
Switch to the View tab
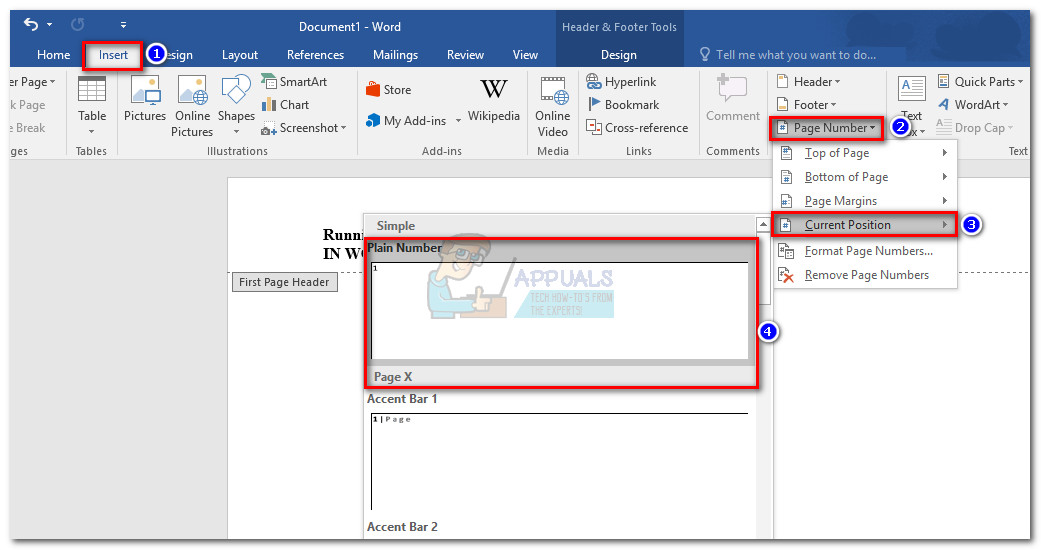[525, 55]
